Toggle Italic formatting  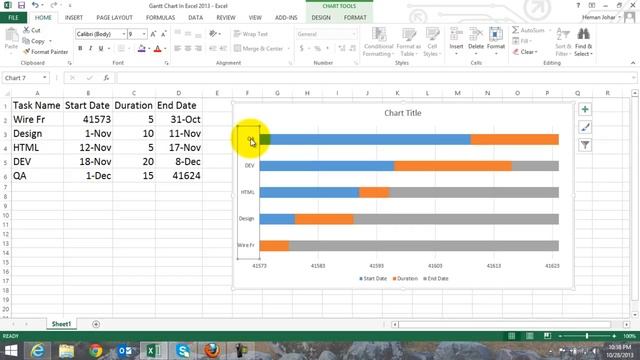coord(90,49)
